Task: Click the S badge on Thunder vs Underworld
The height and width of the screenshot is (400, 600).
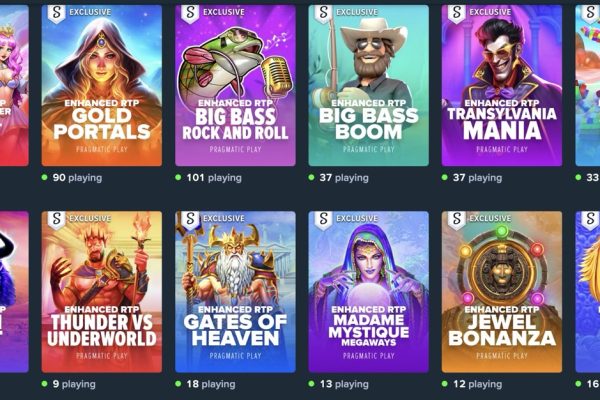Action: click(57, 220)
